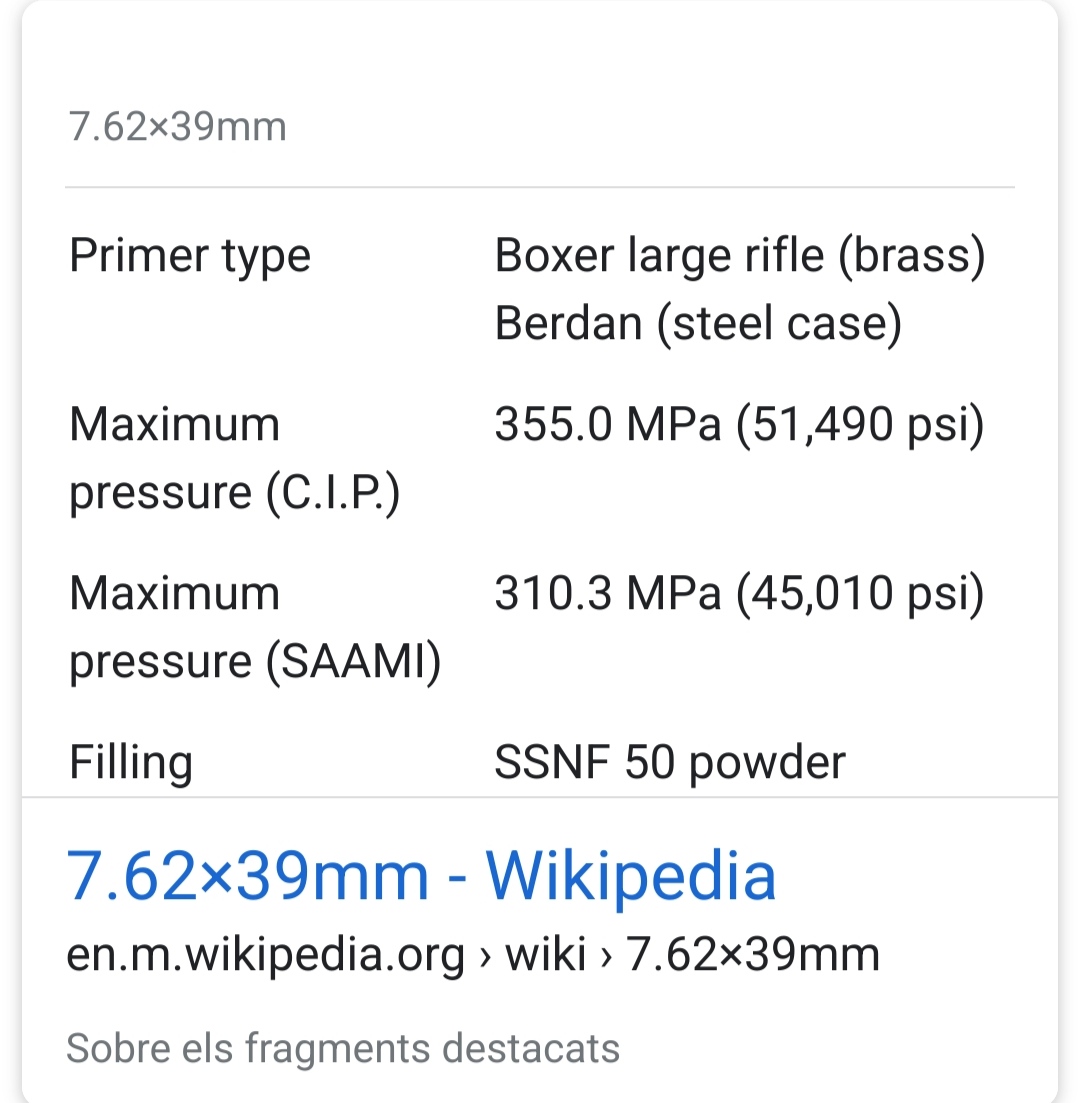
Task: Click the divider line below the snippet heading
Action: click(x=540, y=187)
